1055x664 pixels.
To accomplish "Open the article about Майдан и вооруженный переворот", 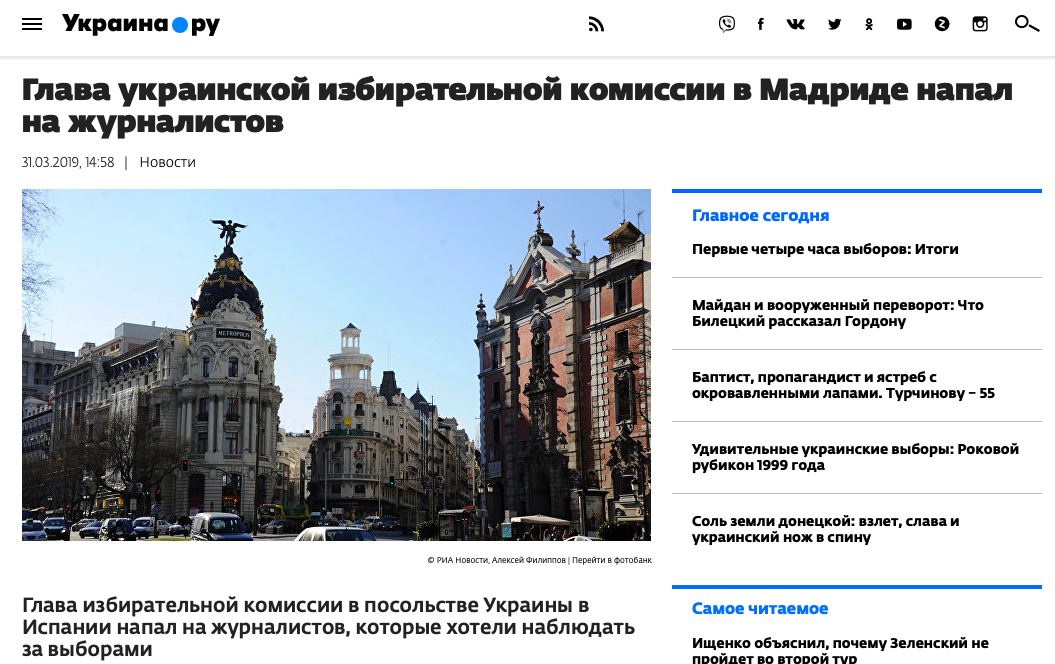I will (838, 313).
